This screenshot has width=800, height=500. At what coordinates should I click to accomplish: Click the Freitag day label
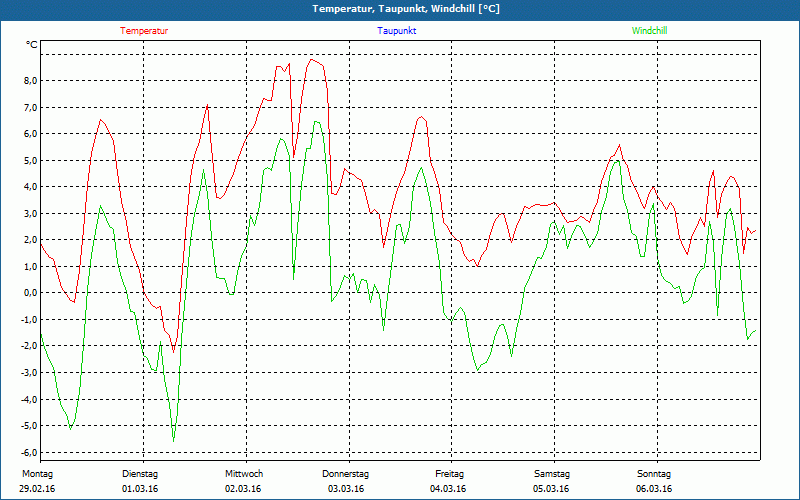(449, 474)
